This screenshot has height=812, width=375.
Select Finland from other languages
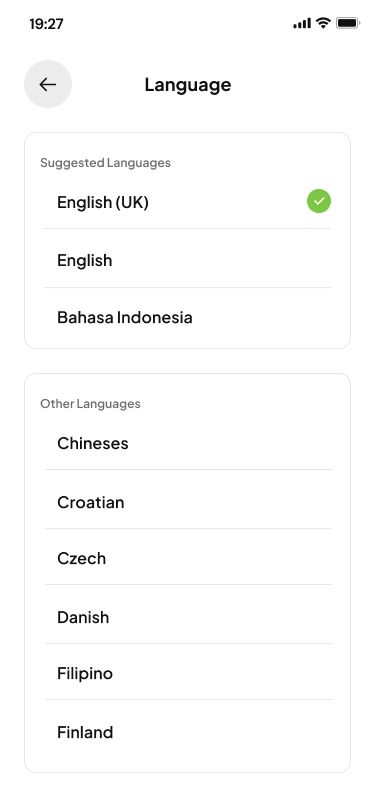point(189,731)
